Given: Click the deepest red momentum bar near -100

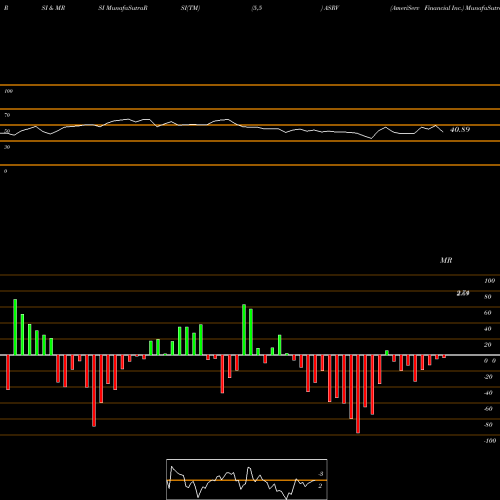Looking at the screenshot, I should 358,394.
